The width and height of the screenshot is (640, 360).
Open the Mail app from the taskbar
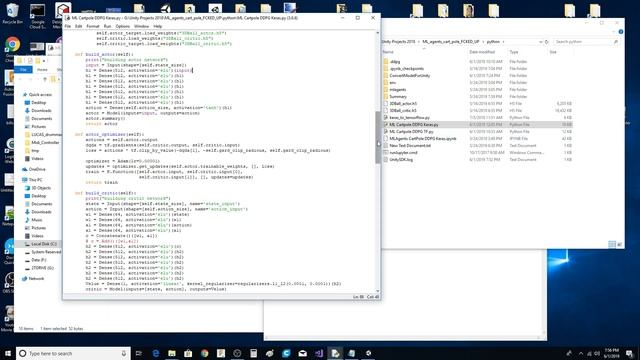pos(302,353)
